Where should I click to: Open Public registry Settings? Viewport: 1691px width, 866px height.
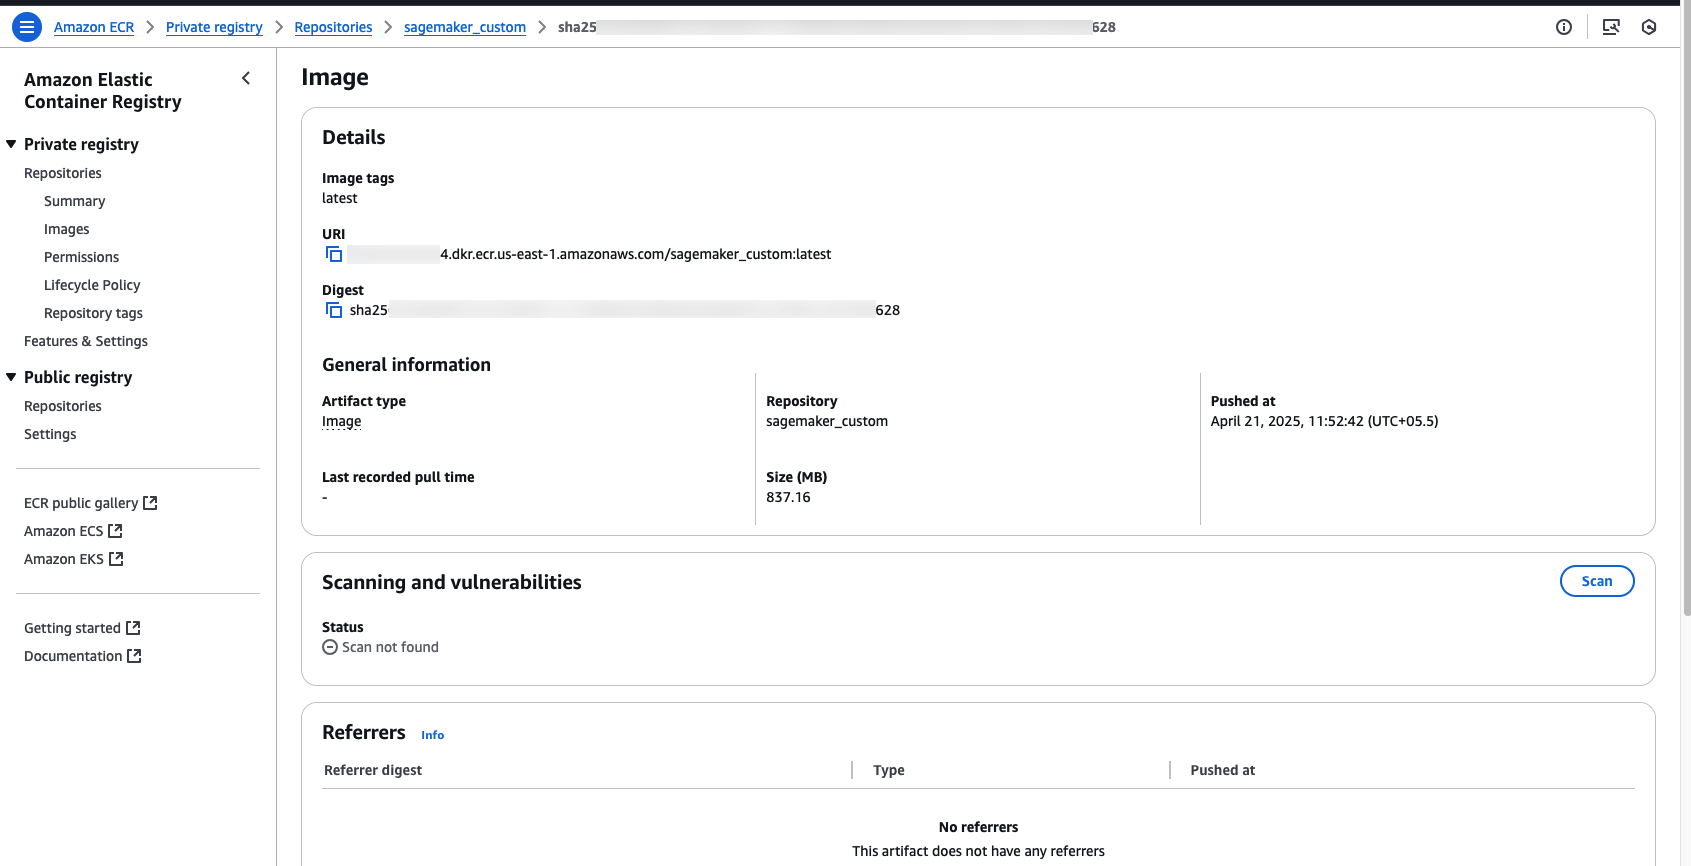tap(50, 434)
